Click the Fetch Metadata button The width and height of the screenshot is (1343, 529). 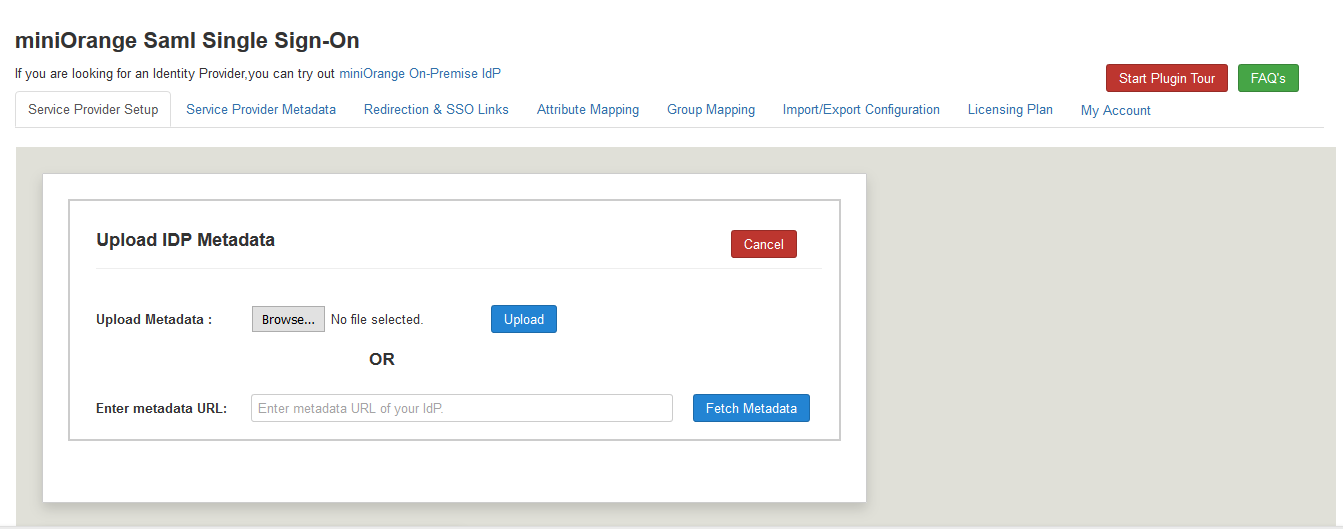(x=751, y=408)
